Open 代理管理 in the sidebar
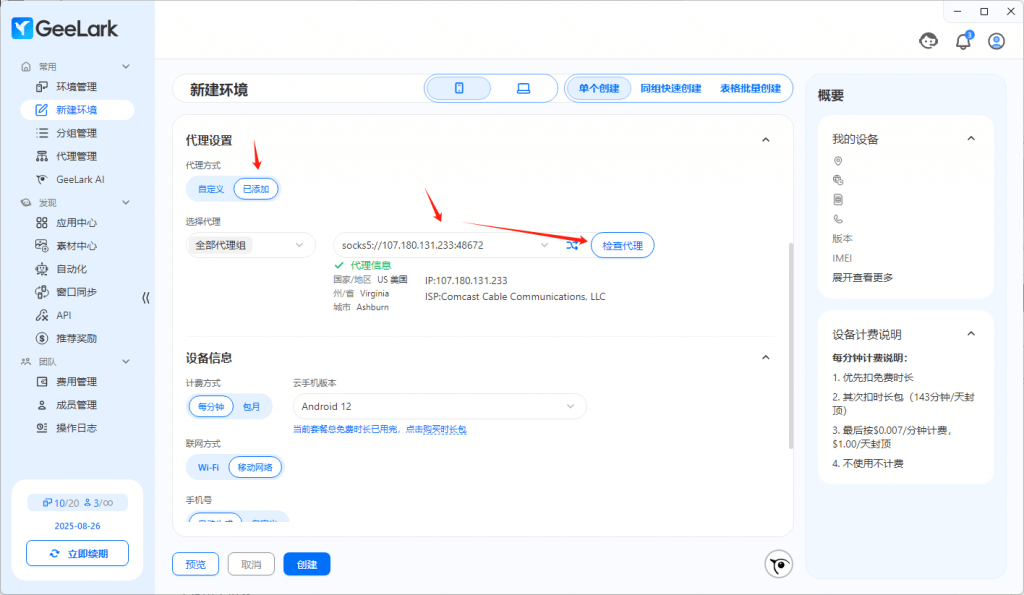The image size is (1024, 595). coord(76,156)
